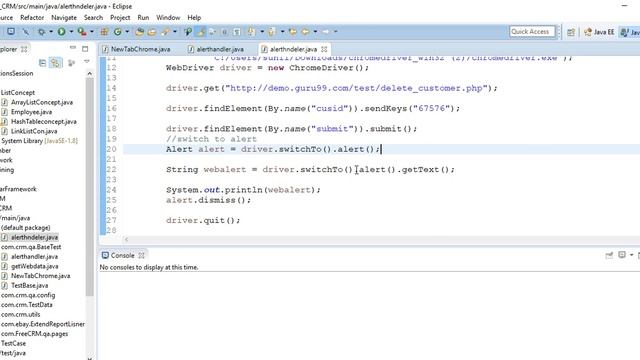This screenshot has width=640, height=360.
Task: Maximize the Package Explorer panel
Action: [85, 49]
